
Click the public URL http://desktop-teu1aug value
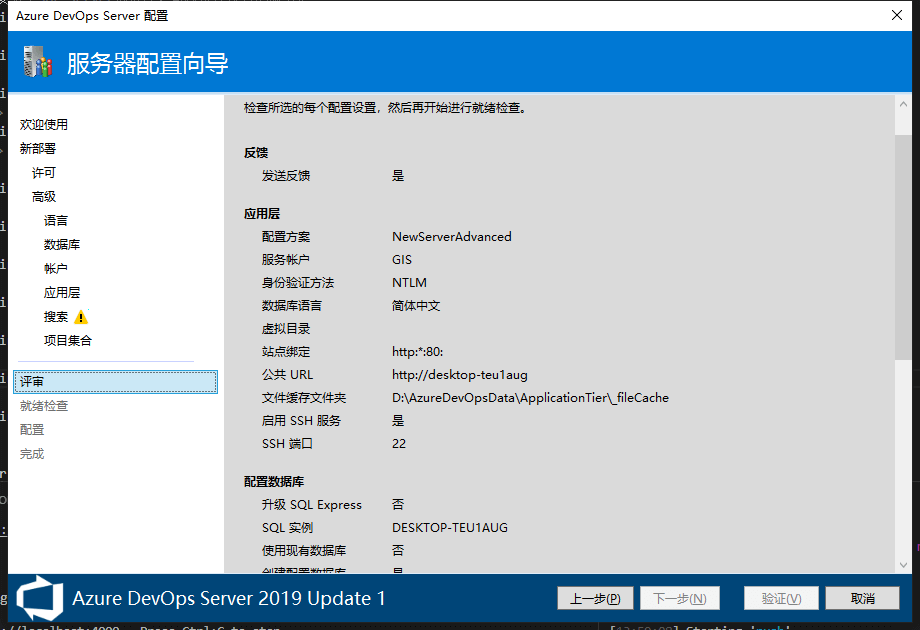point(459,375)
